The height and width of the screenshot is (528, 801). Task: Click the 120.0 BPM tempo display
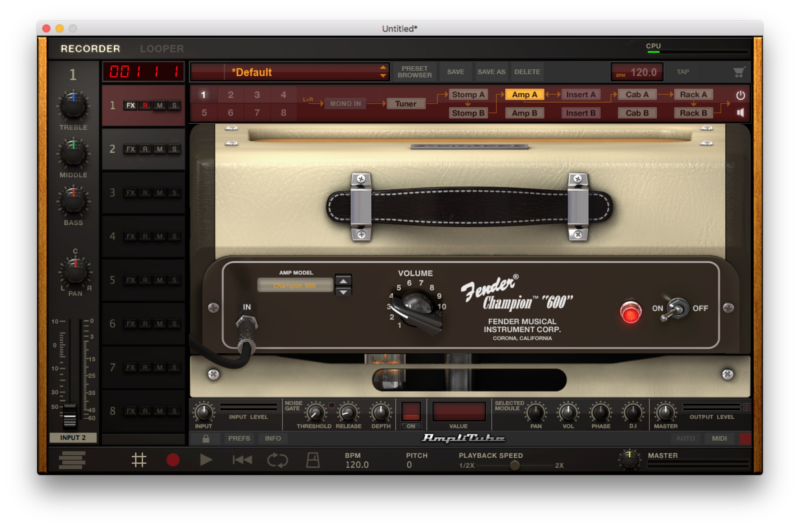pyautogui.click(x=637, y=72)
